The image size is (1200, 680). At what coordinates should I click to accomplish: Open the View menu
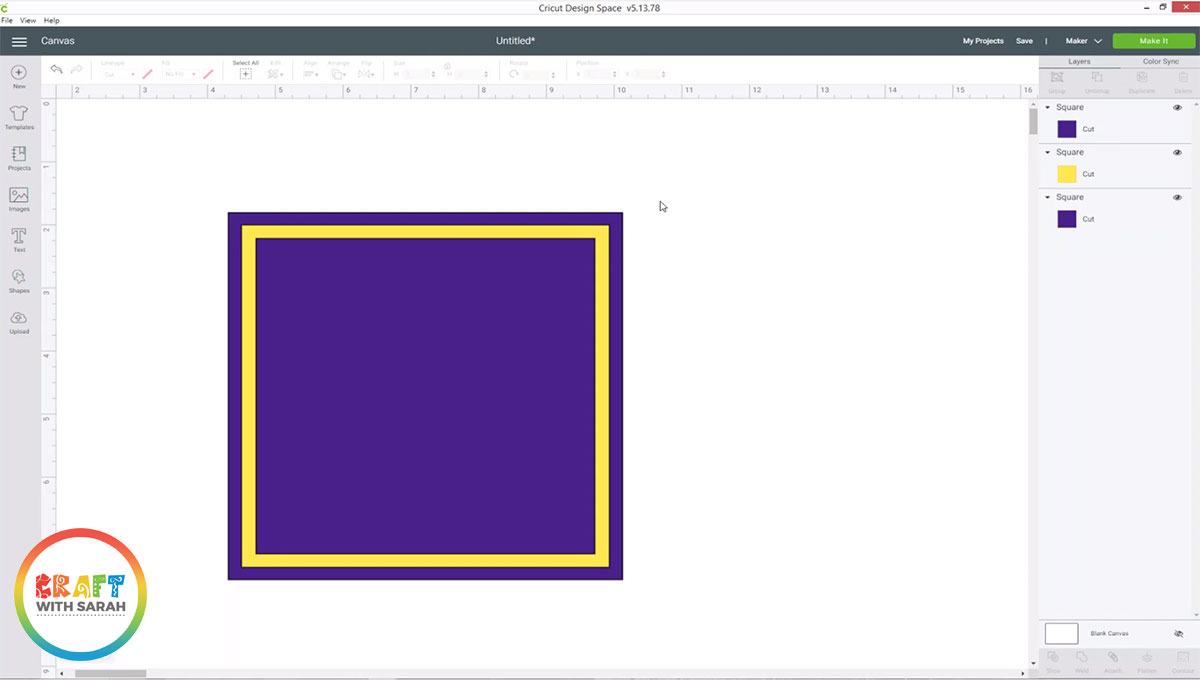(28, 20)
